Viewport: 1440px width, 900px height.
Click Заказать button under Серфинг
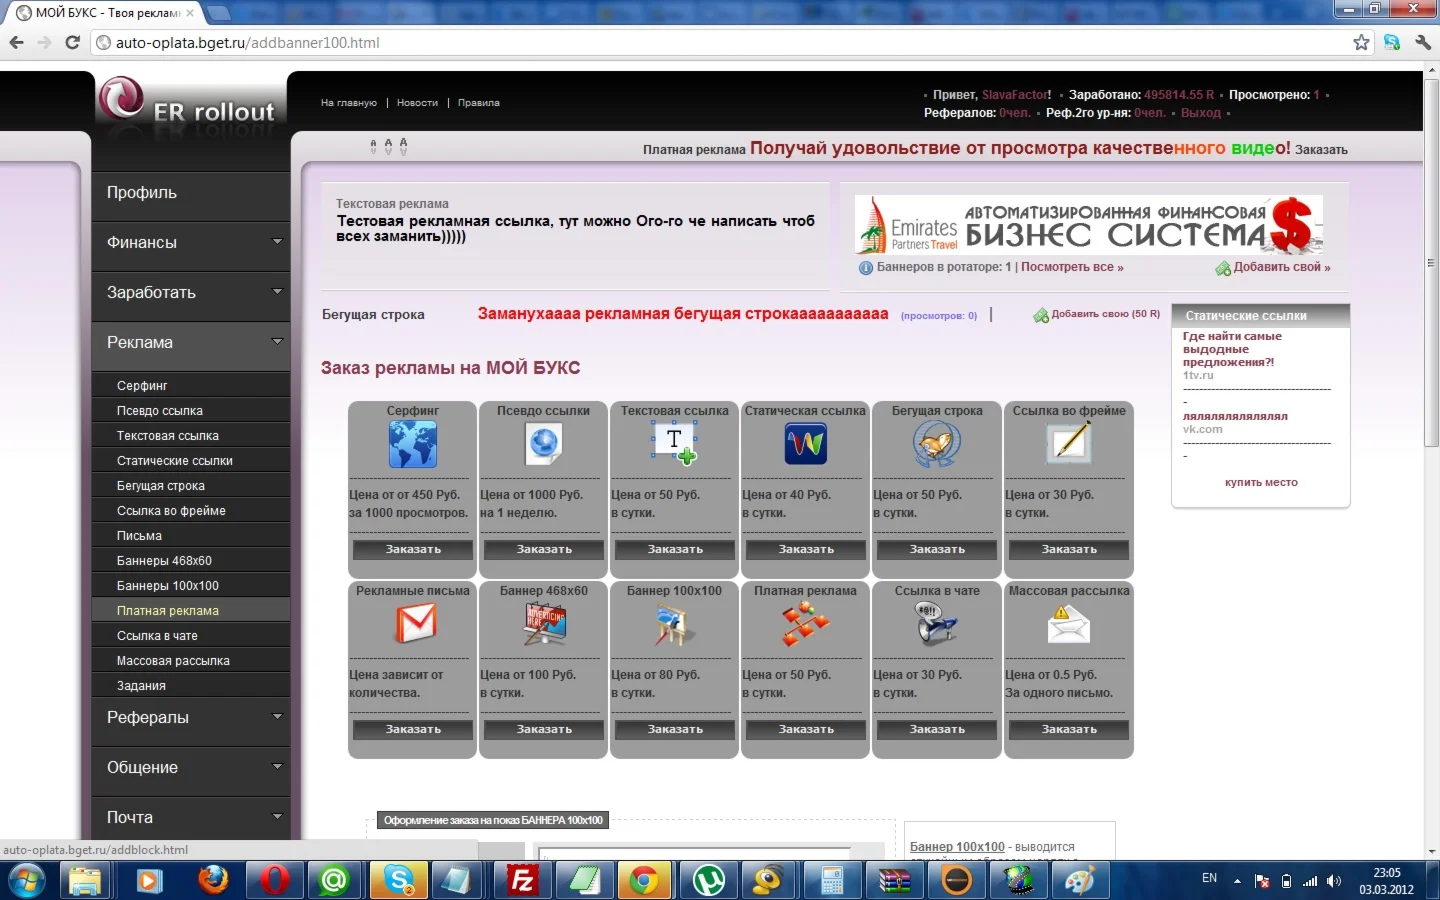point(413,549)
